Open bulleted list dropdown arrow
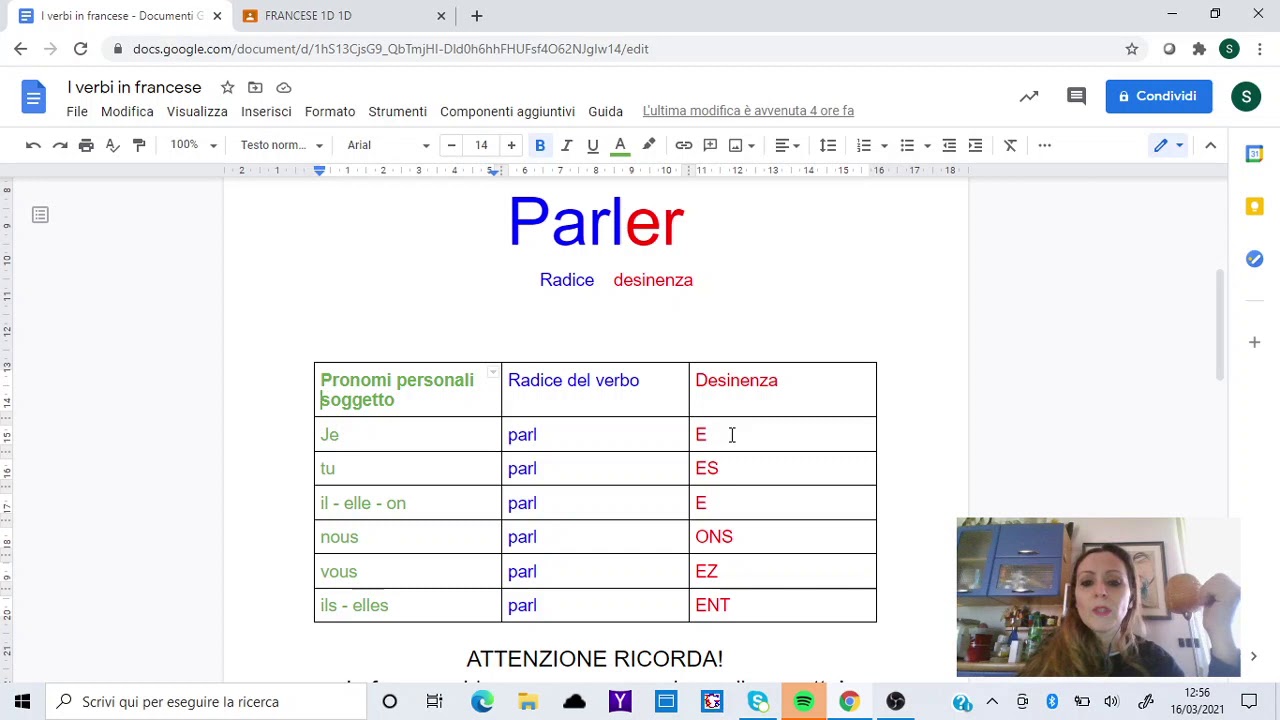Screen dimensions: 1280x720 coord(927,145)
